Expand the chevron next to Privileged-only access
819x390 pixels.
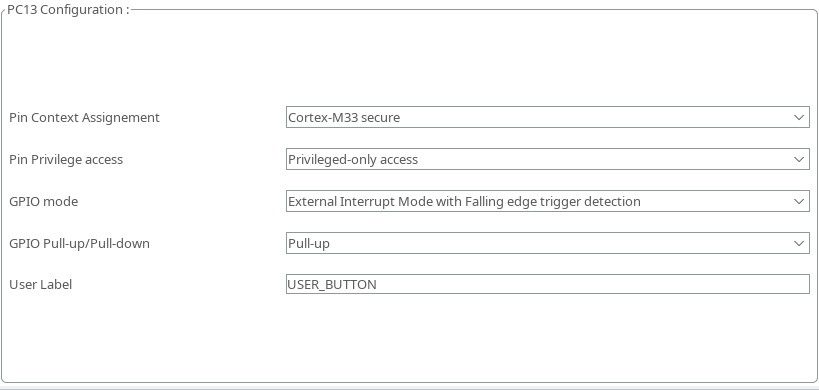[799, 159]
